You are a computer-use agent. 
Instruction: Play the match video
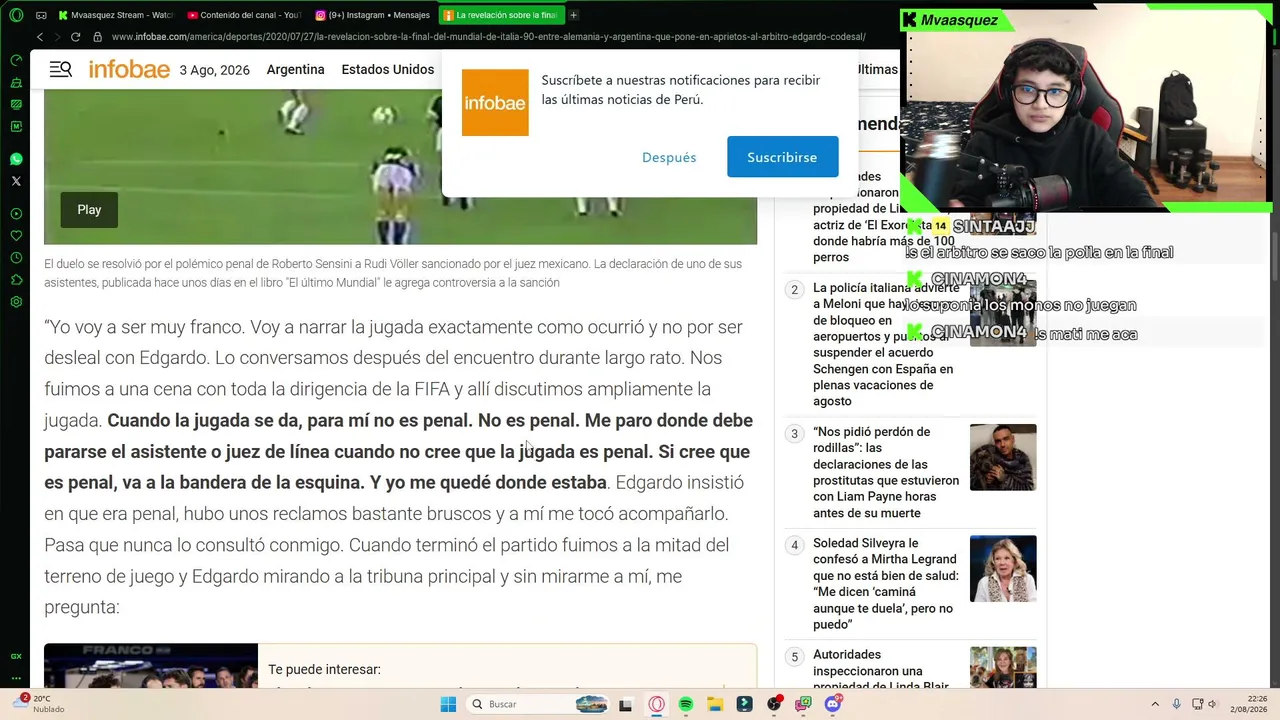point(89,210)
